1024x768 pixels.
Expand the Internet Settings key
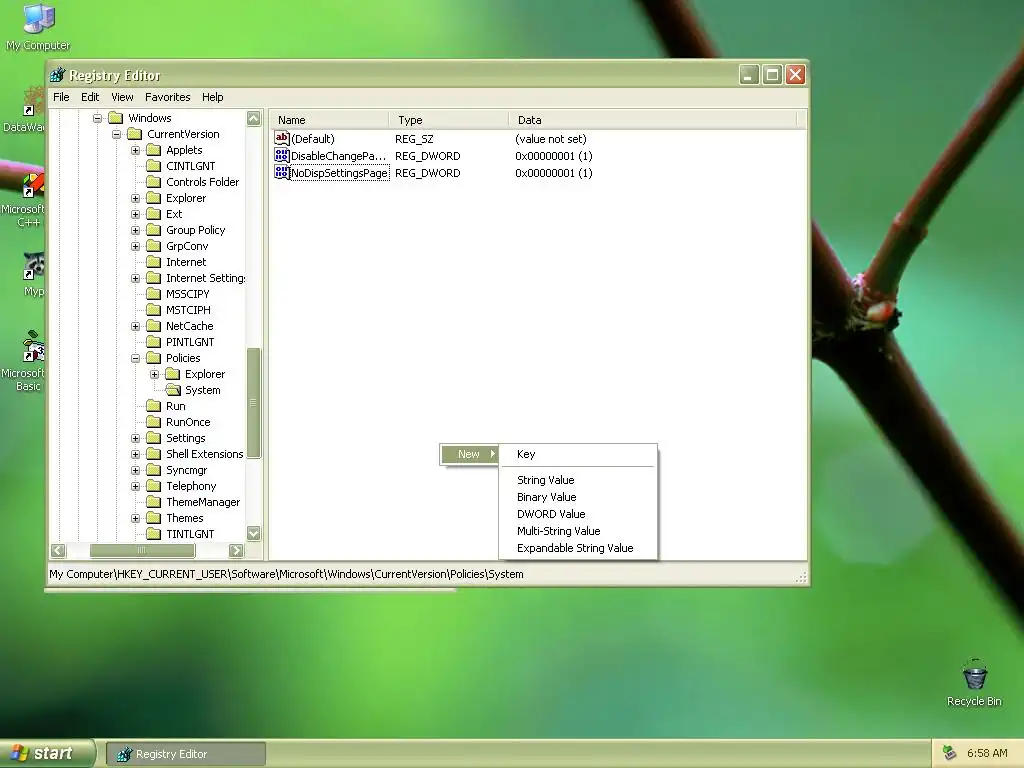click(x=135, y=278)
